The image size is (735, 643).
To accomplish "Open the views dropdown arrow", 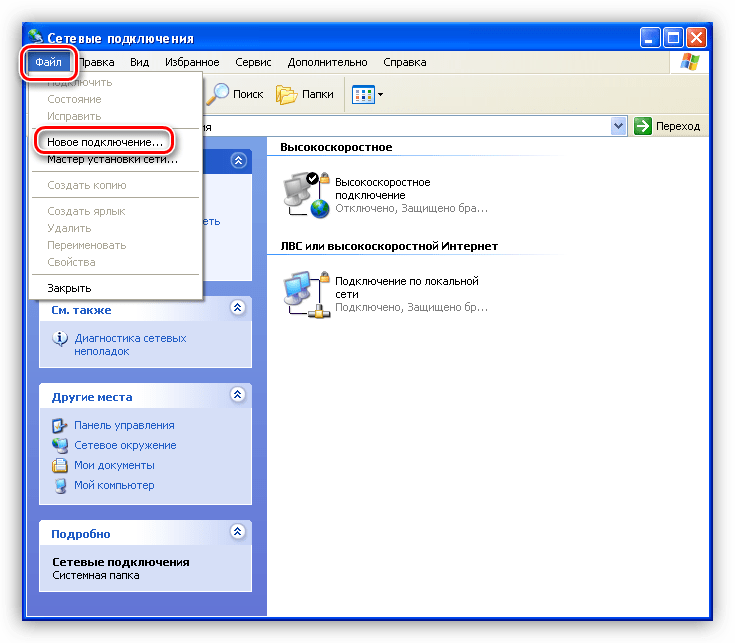I will click(381, 94).
